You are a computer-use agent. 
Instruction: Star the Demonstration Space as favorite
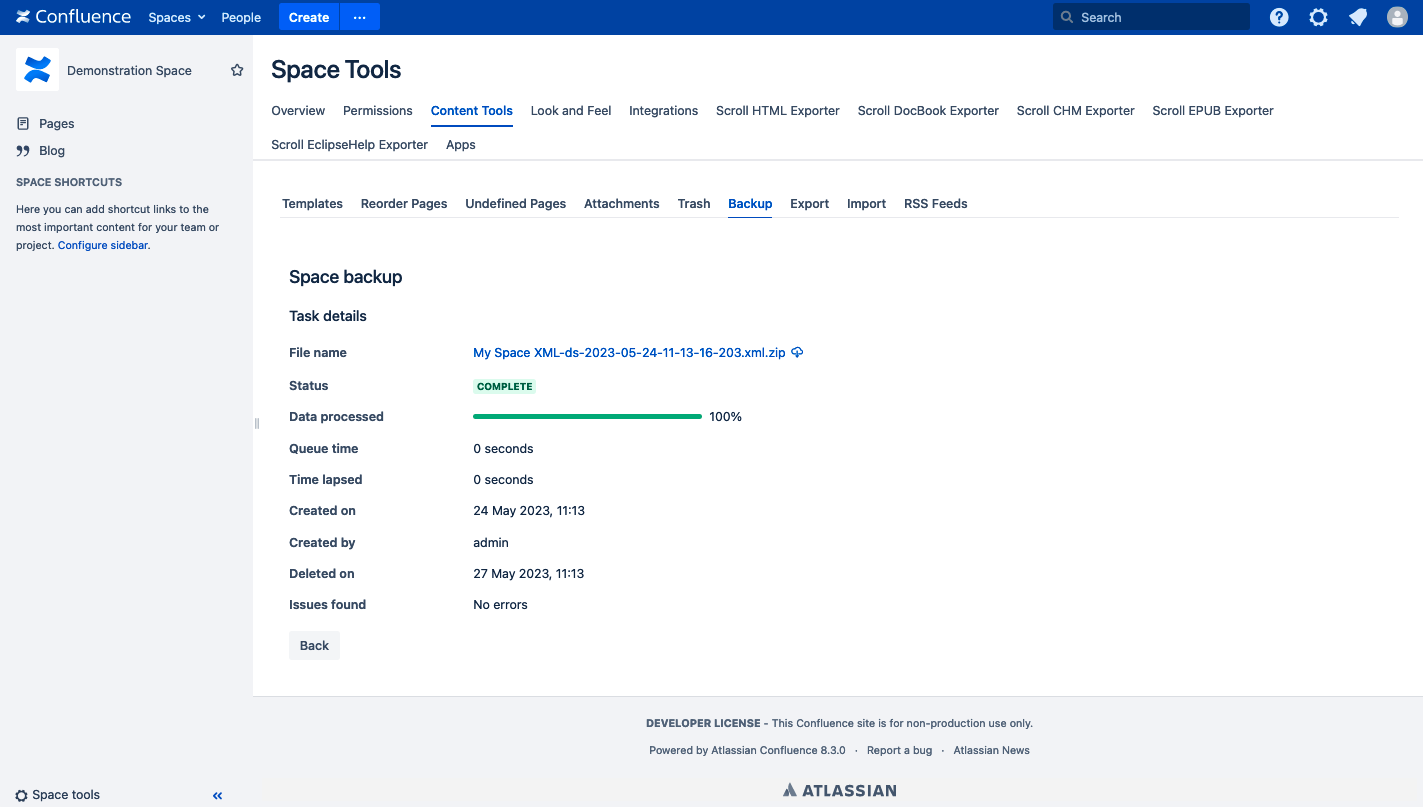(x=237, y=70)
